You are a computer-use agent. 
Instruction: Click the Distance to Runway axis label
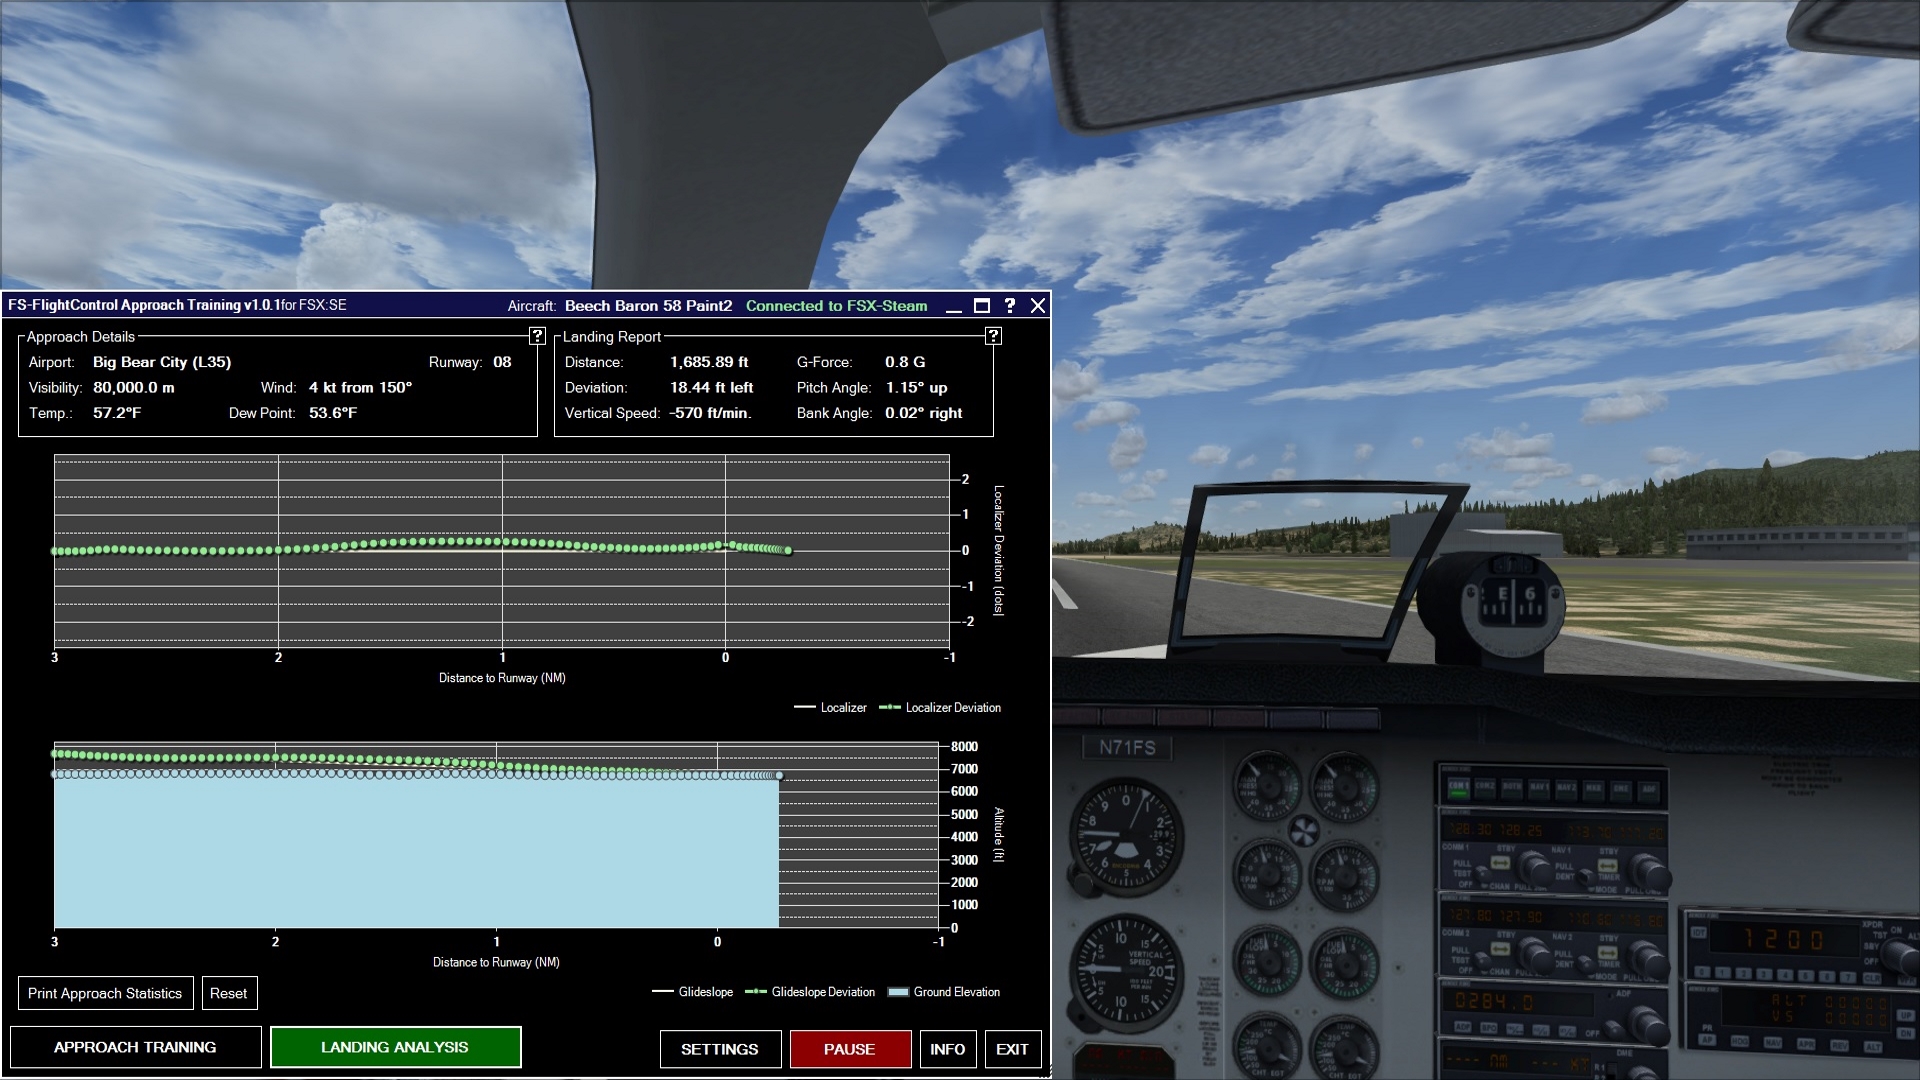(501, 676)
